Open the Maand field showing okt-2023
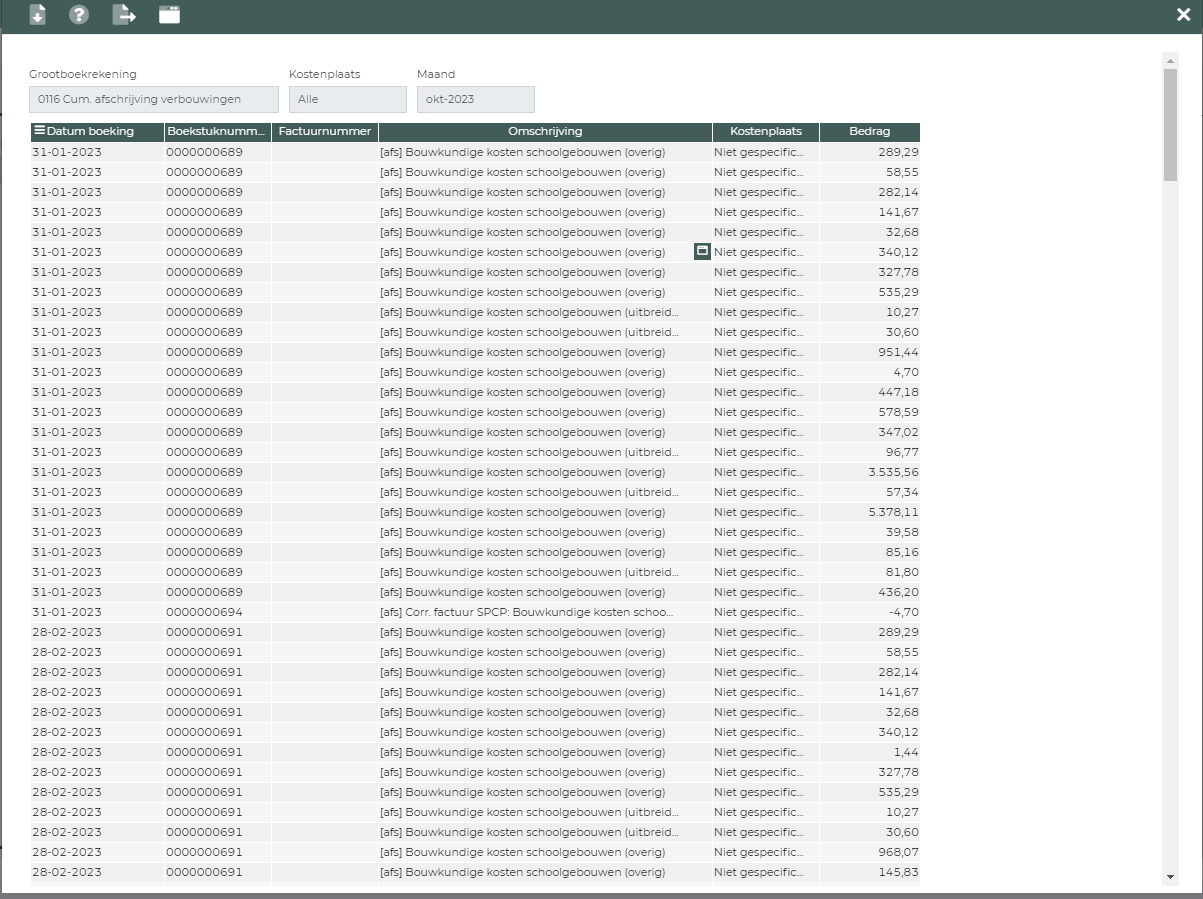The height and width of the screenshot is (899, 1203). point(475,100)
